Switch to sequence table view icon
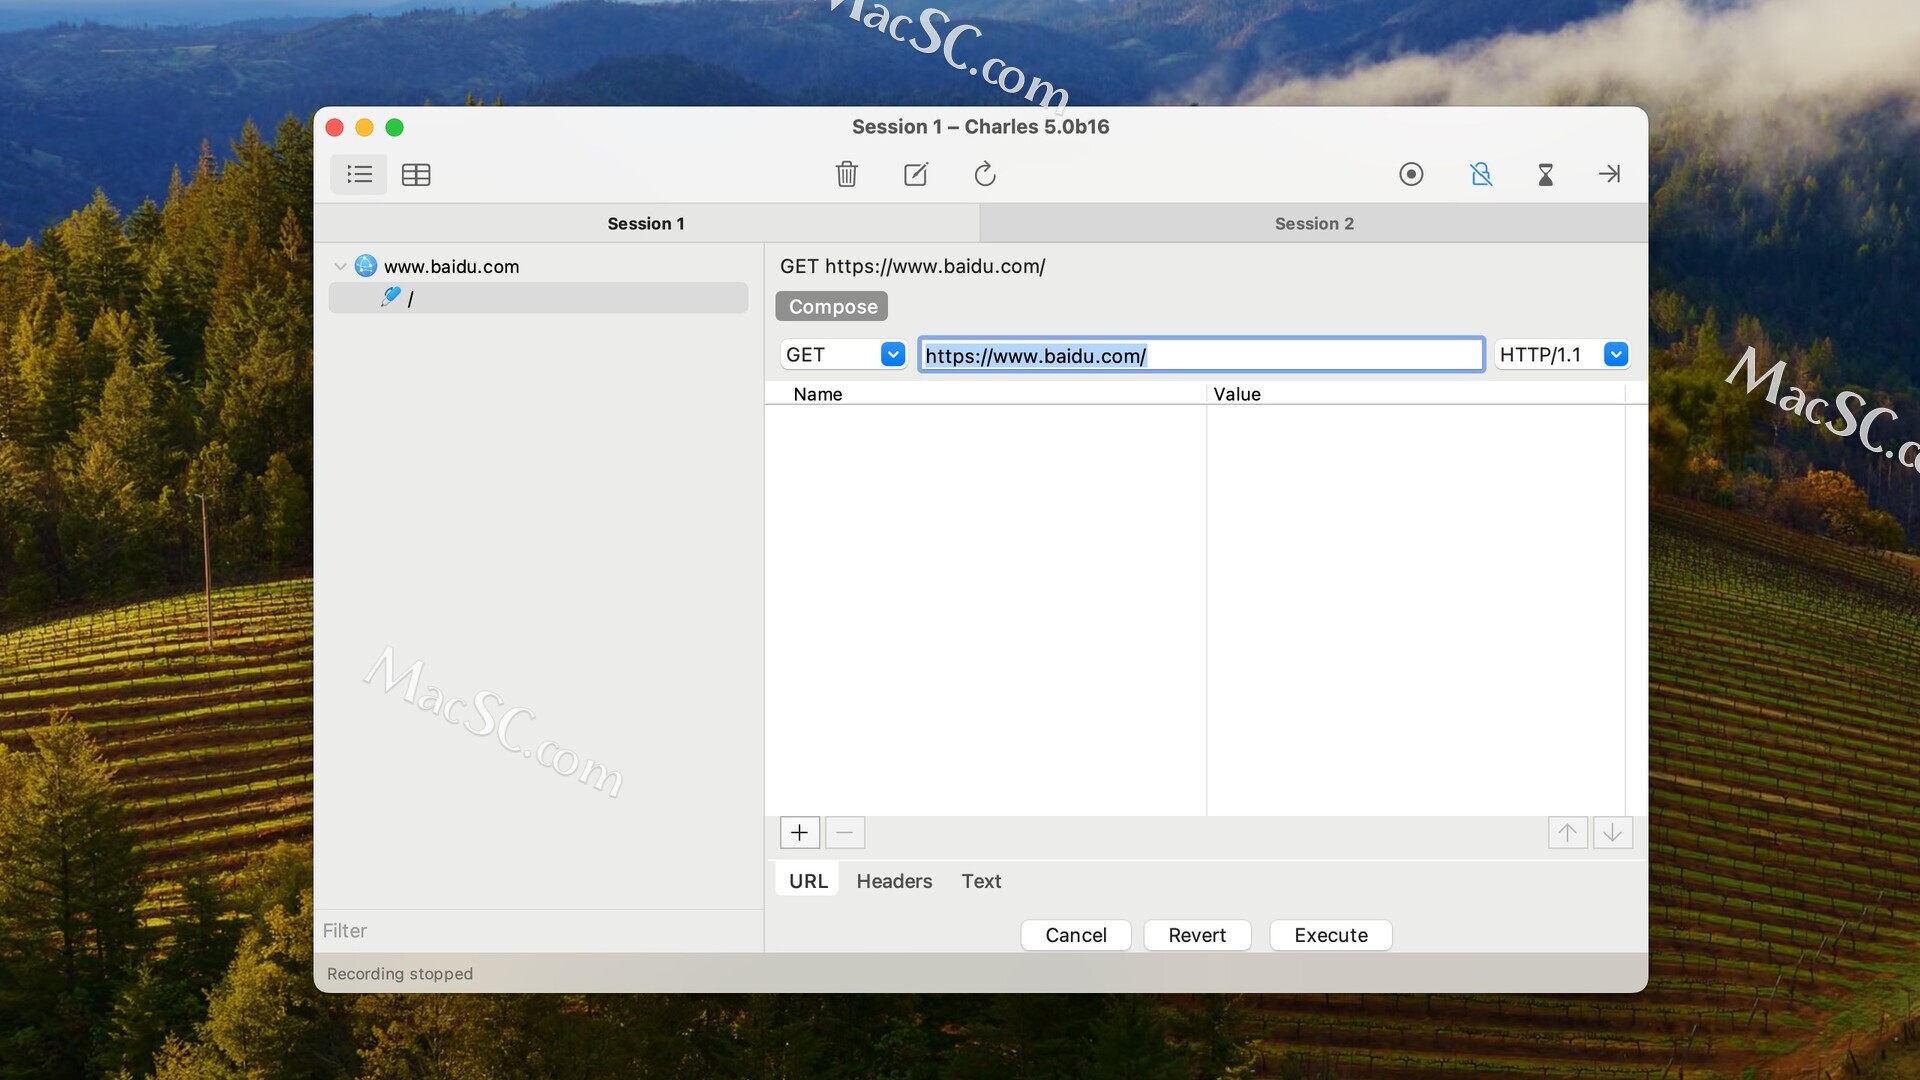The width and height of the screenshot is (1920, 1080). point(416,175)
